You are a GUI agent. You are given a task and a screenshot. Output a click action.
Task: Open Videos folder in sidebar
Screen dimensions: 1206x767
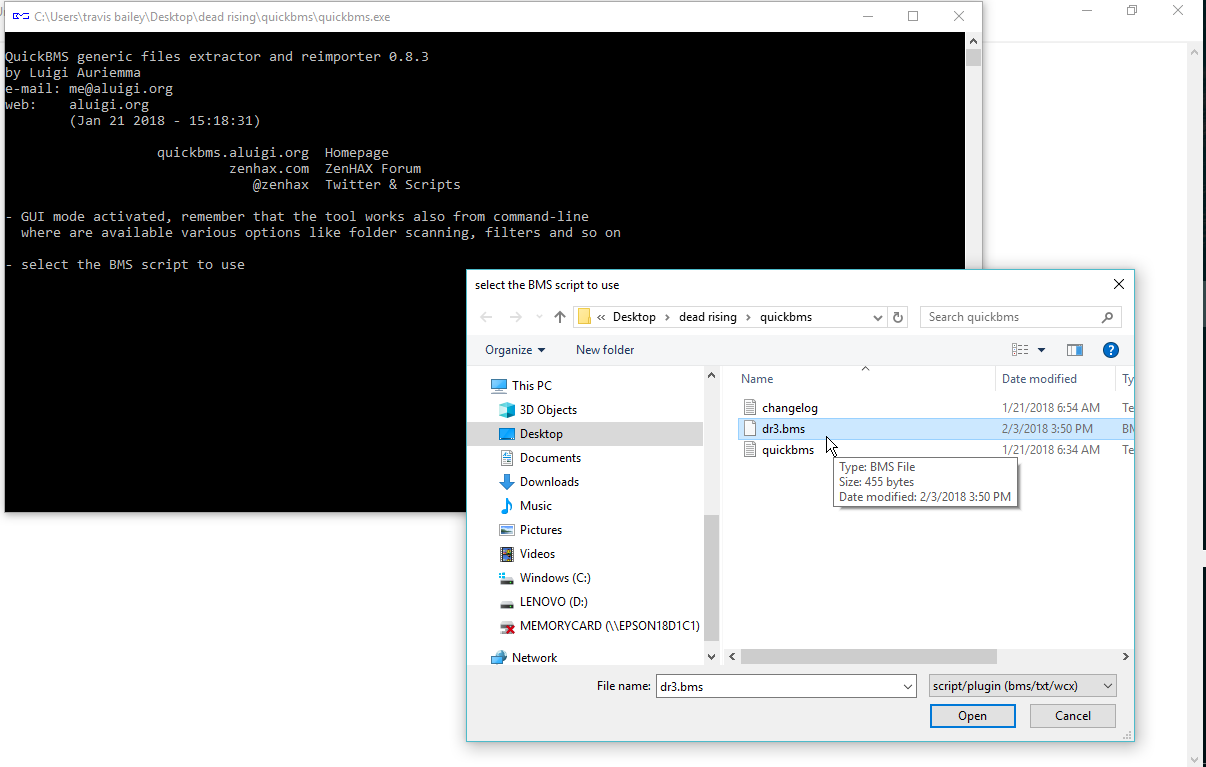pos(537,554)
